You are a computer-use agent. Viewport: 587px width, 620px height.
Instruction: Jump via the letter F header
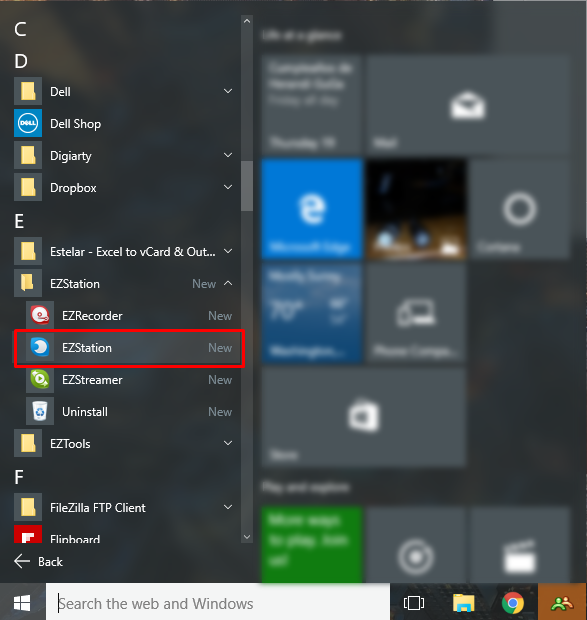pos(19,477)
